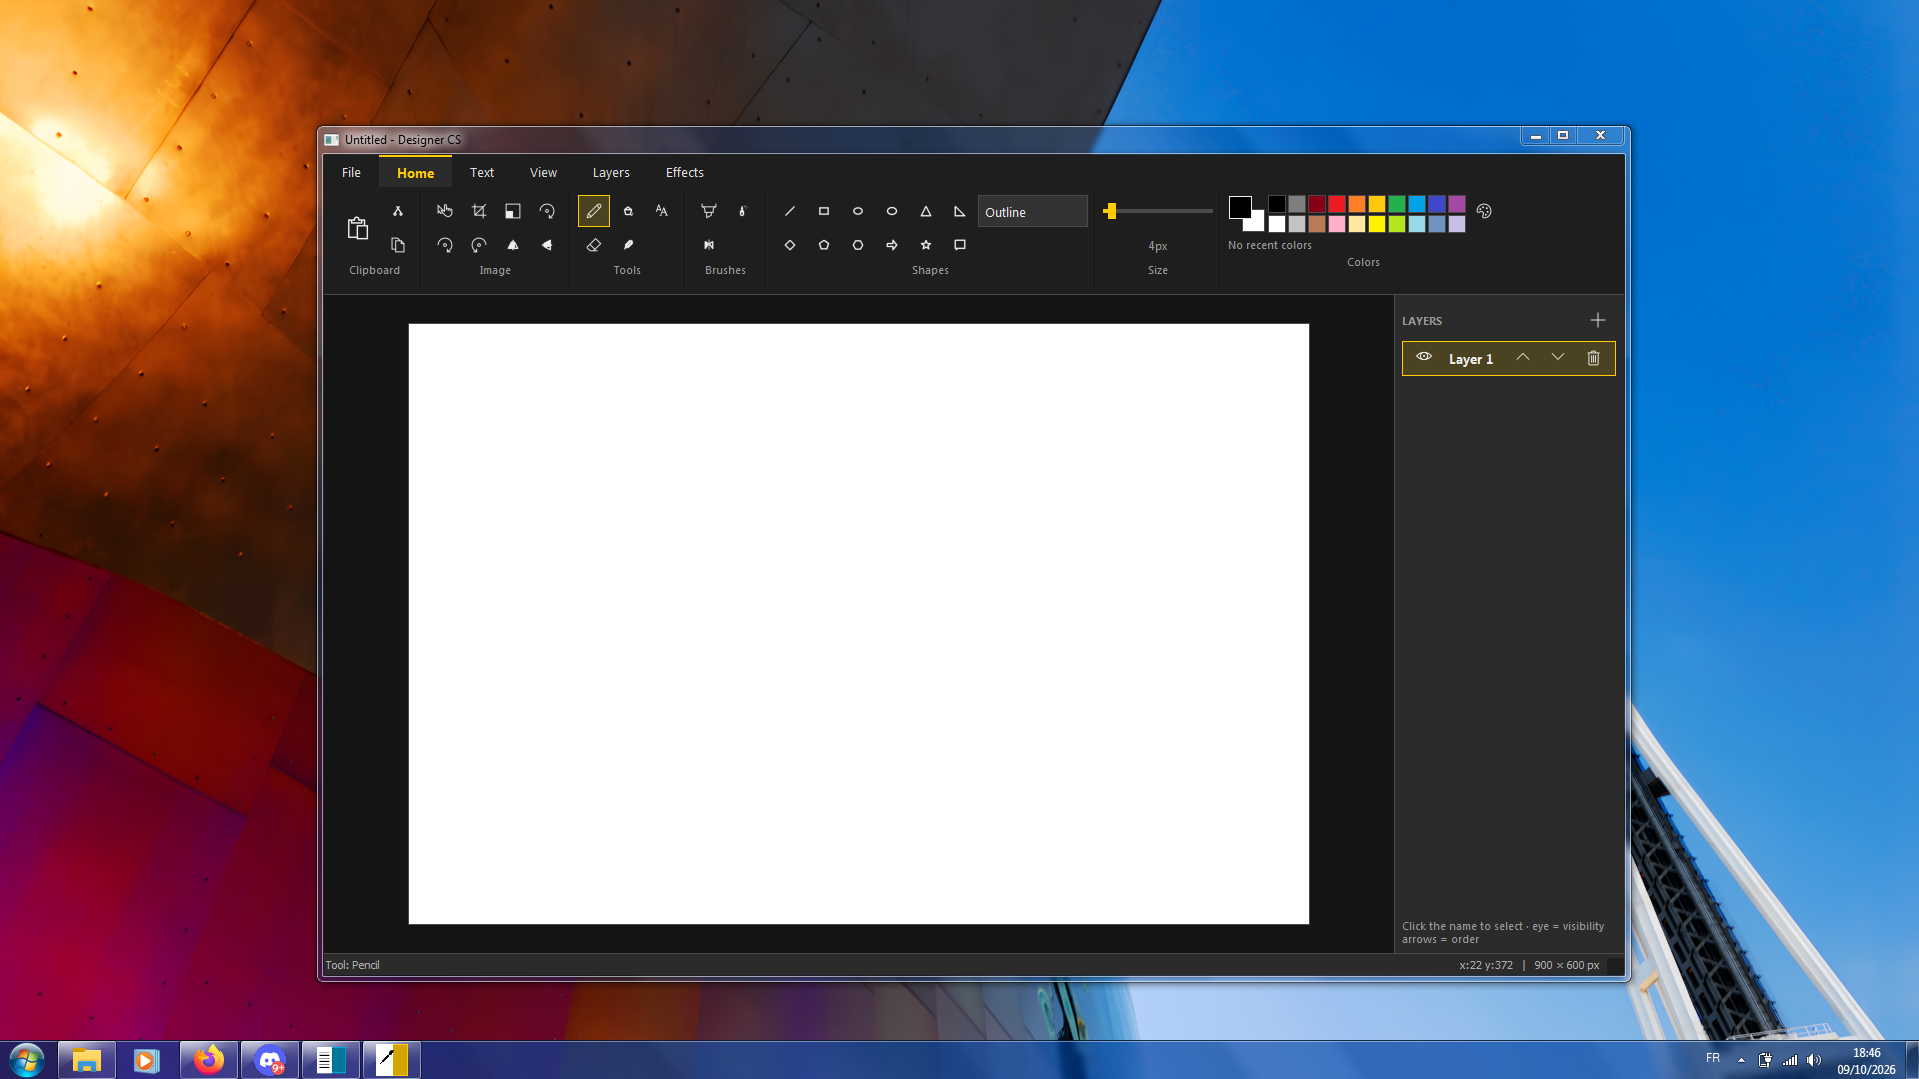Open Firefox from the Windows taskbar
Image resolution: width=1919 pixels, height=1079 pixels.
tap(209, 1060)
